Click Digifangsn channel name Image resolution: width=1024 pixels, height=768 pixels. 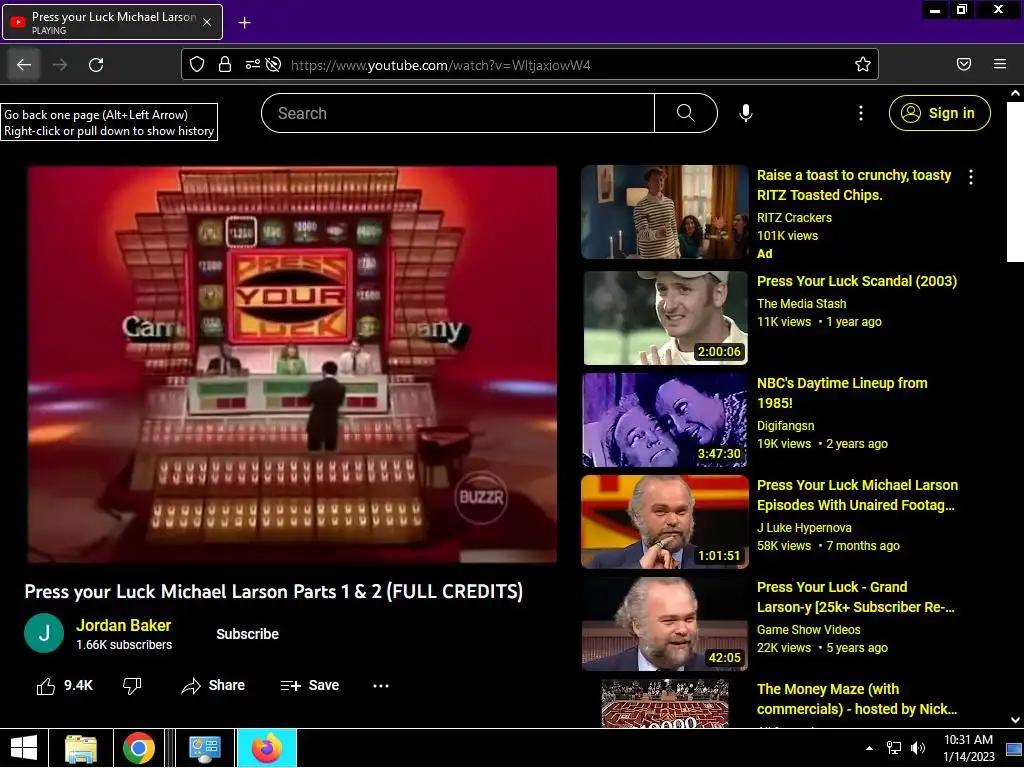click(785, 426)
